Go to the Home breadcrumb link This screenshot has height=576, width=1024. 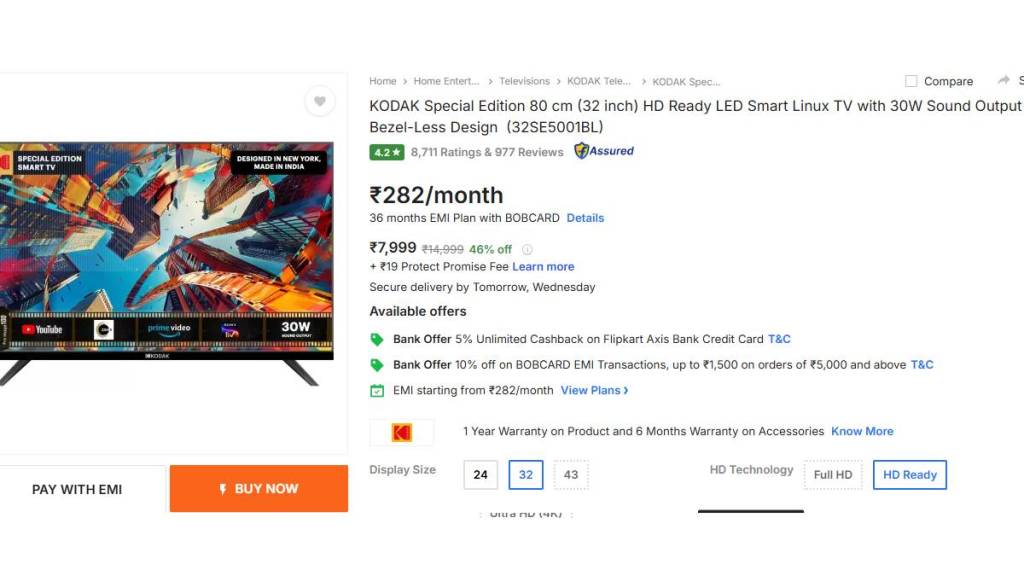(382, 81)
